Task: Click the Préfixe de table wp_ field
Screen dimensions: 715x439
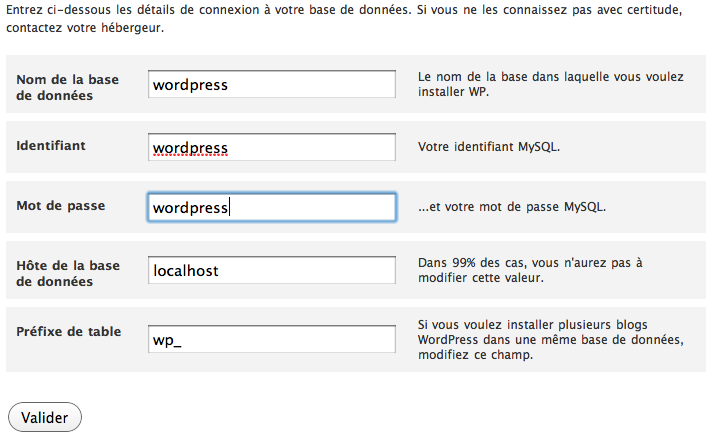Action: pyautogui.click(x=272, y=339)
